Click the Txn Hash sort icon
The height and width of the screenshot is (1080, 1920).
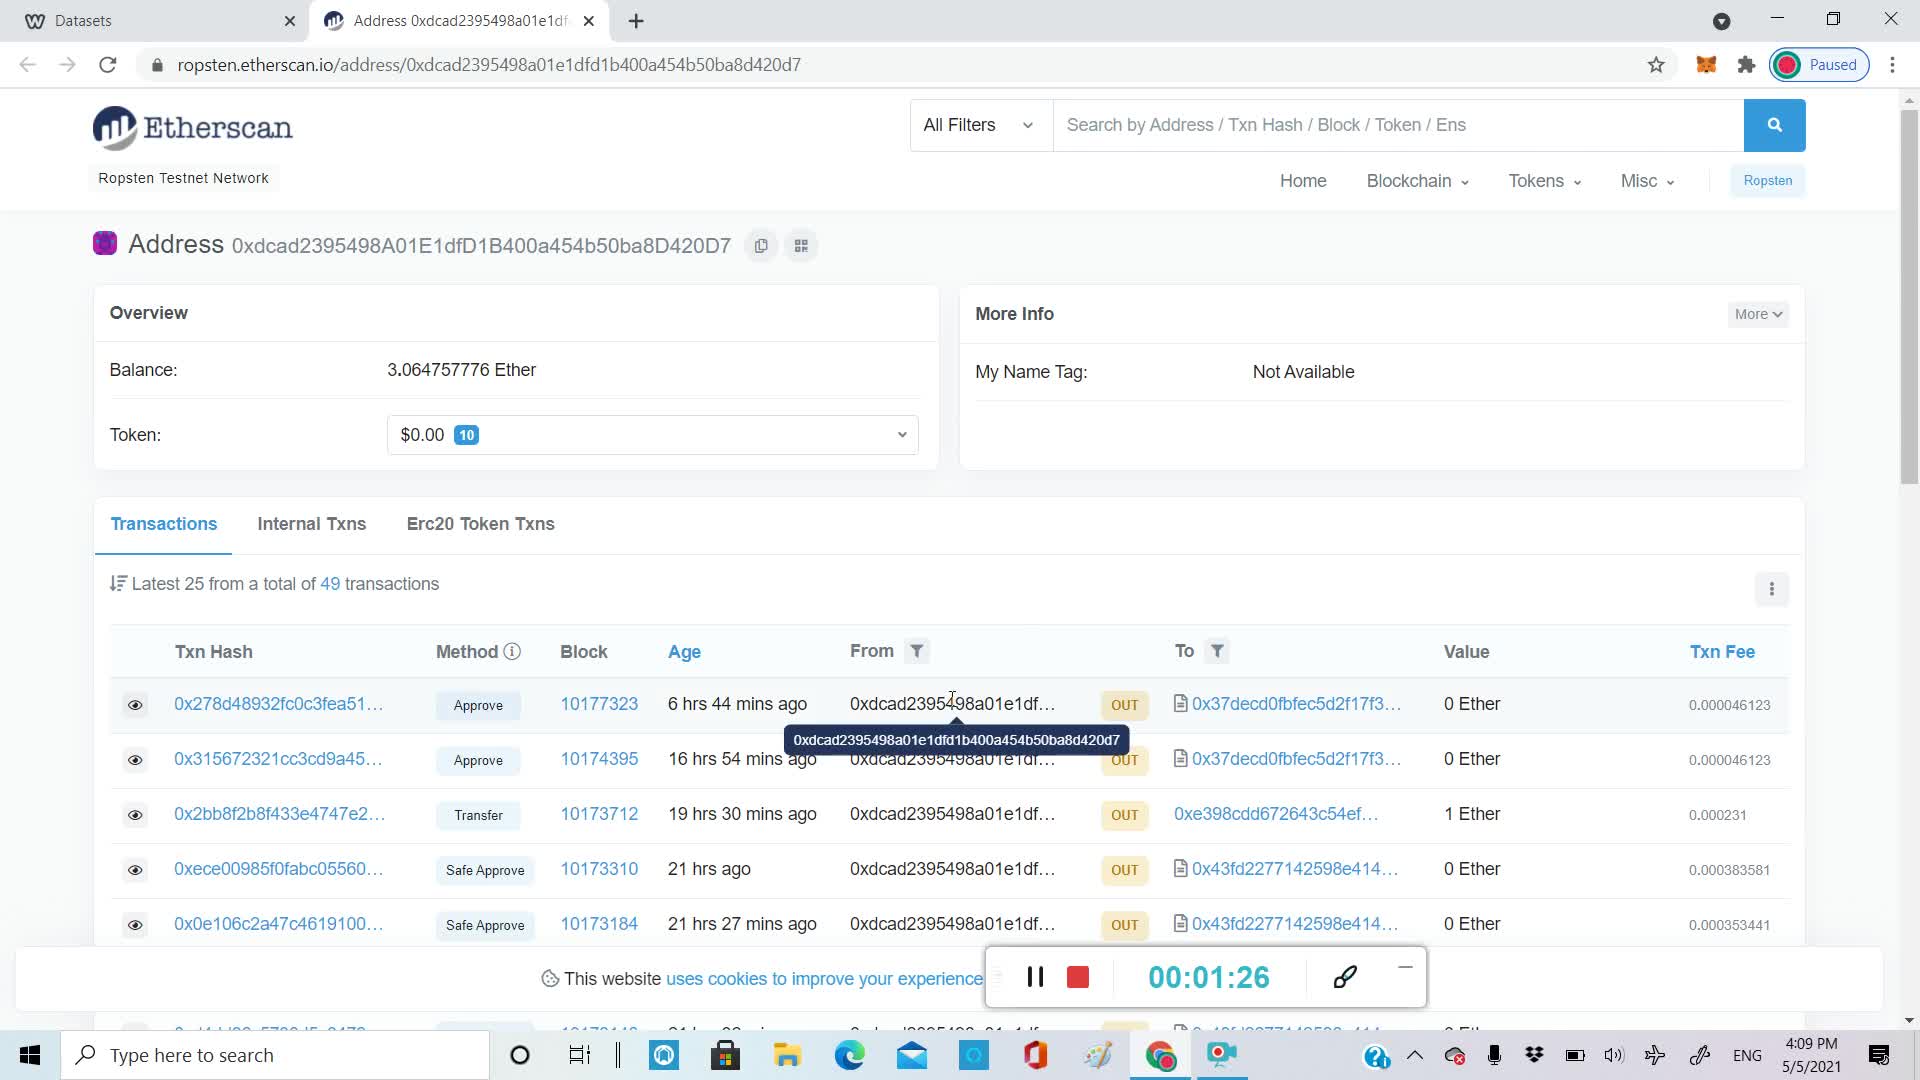[x=119, y=583]
